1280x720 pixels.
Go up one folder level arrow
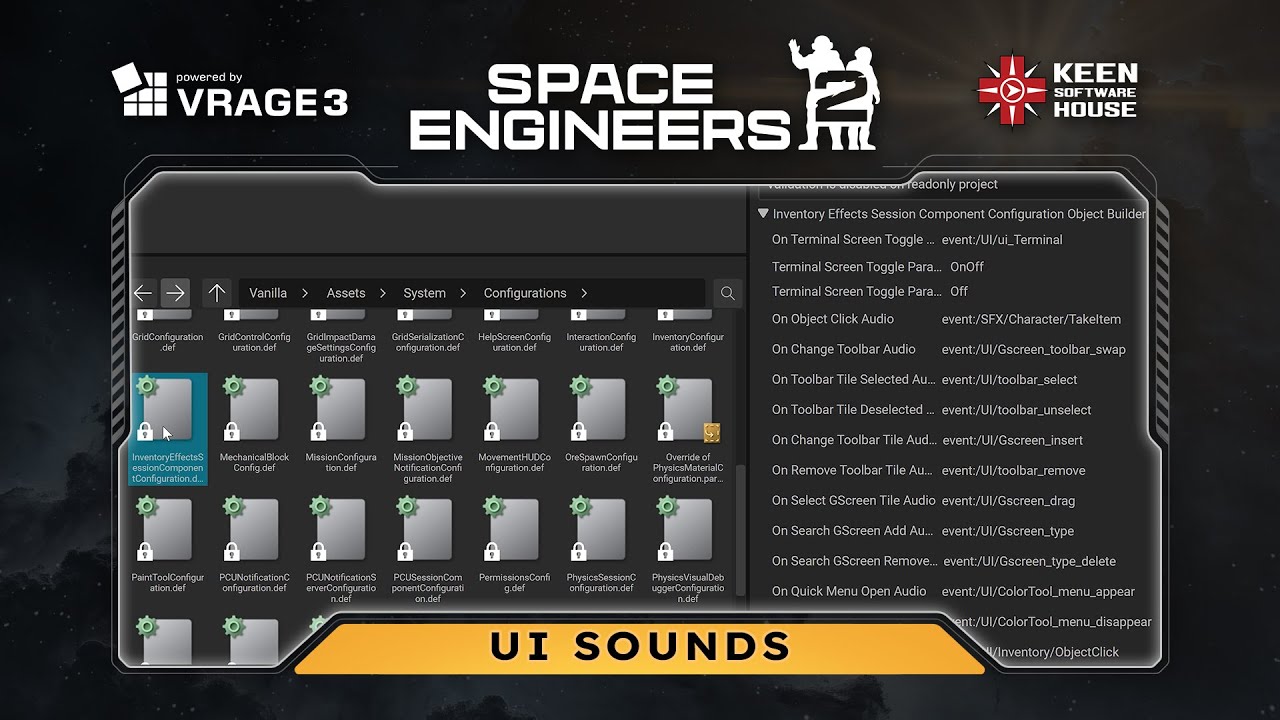pyautogui.click(x=217, y=293)
